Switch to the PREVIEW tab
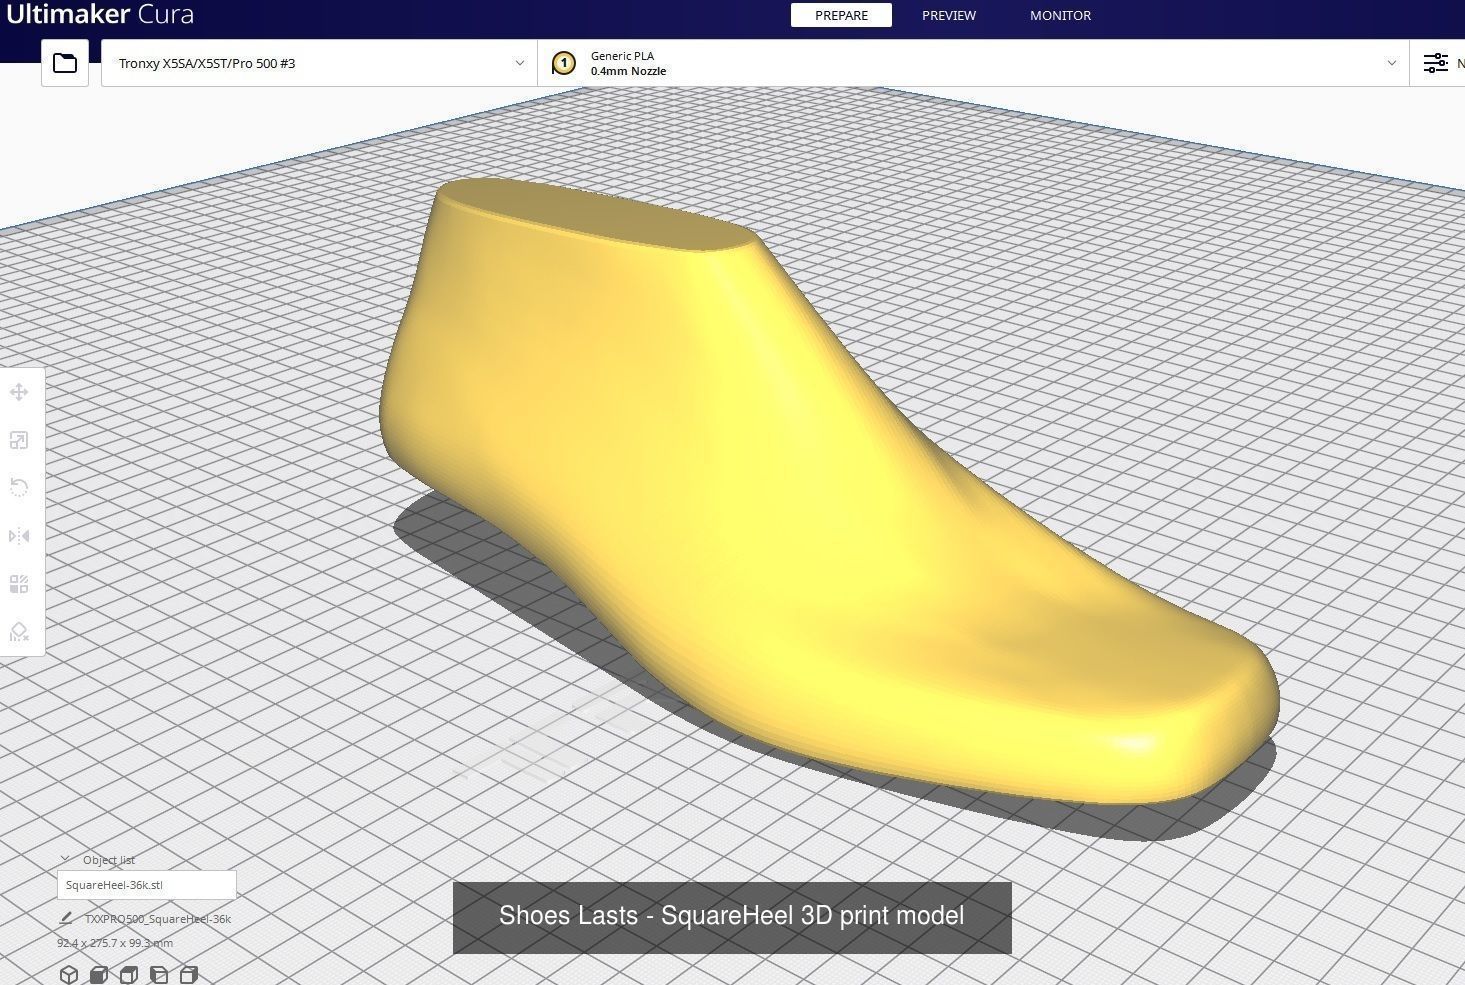The width and height of the screenshot is (1465, 985). (948, 15)
